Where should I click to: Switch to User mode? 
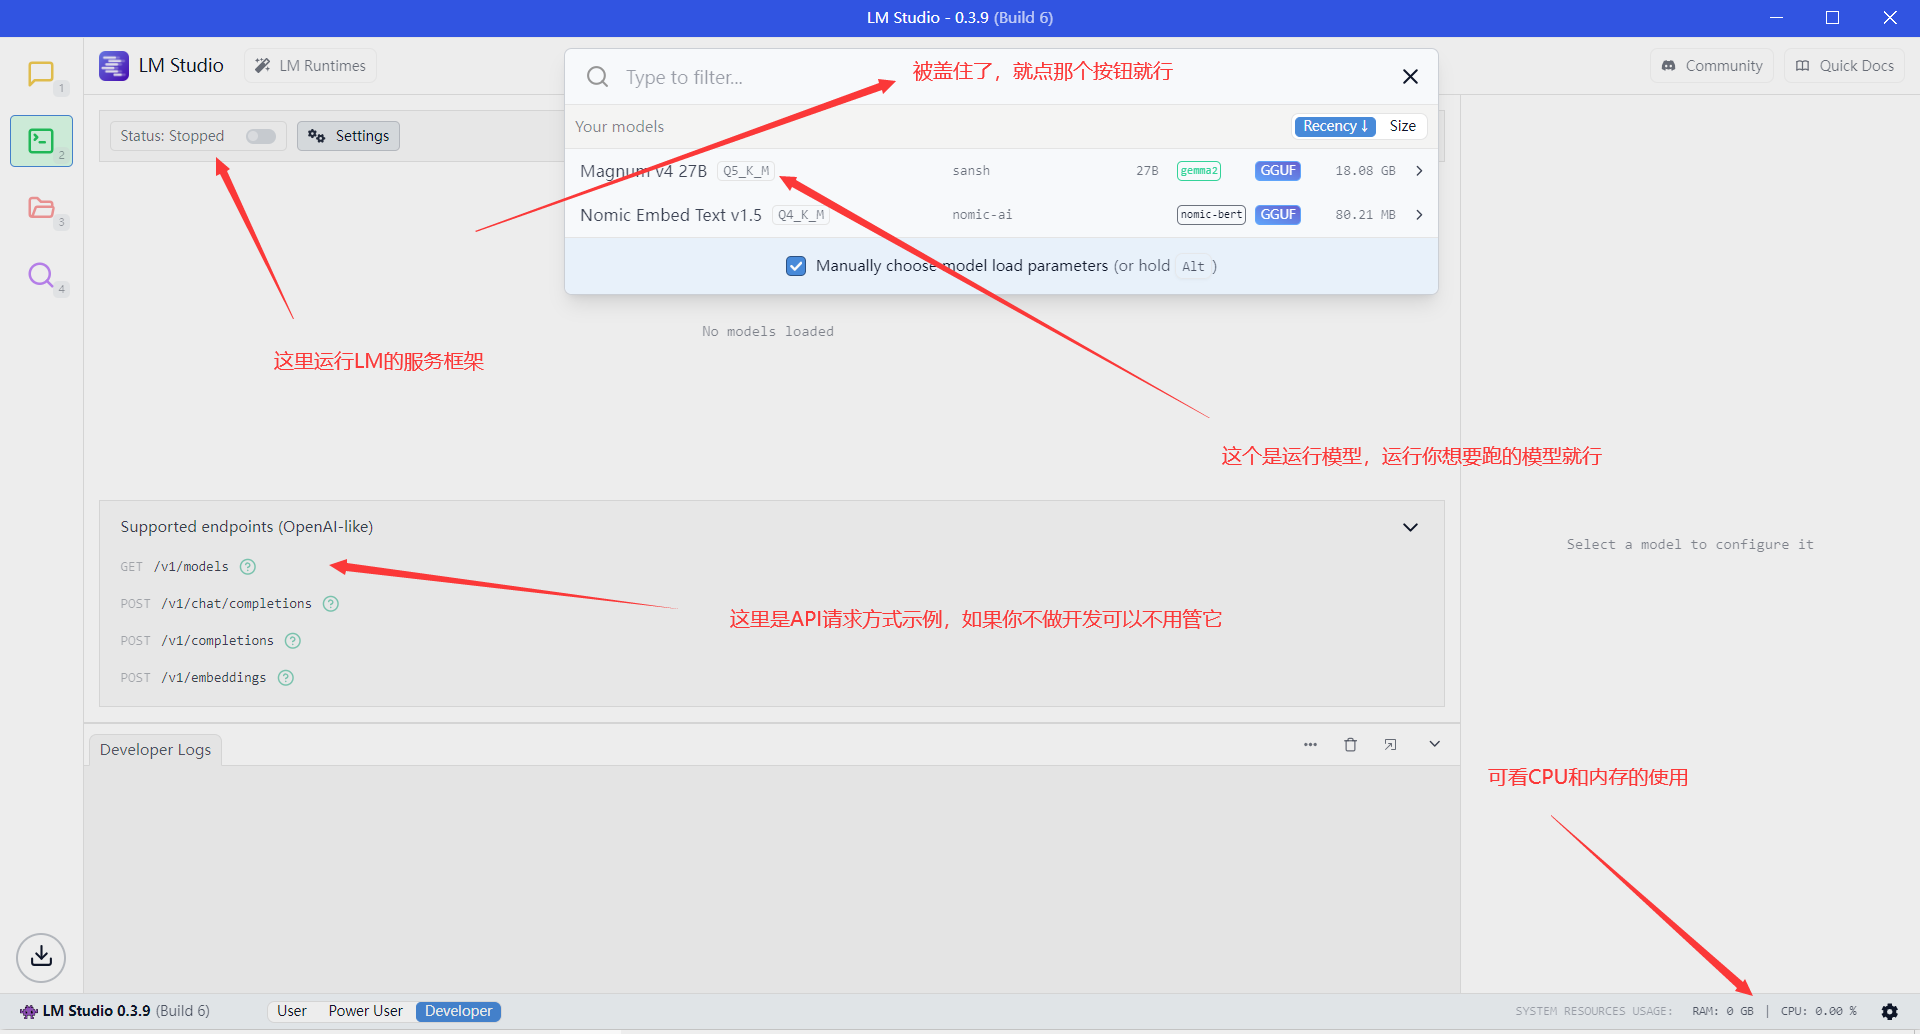click(x=292, y=1011)
